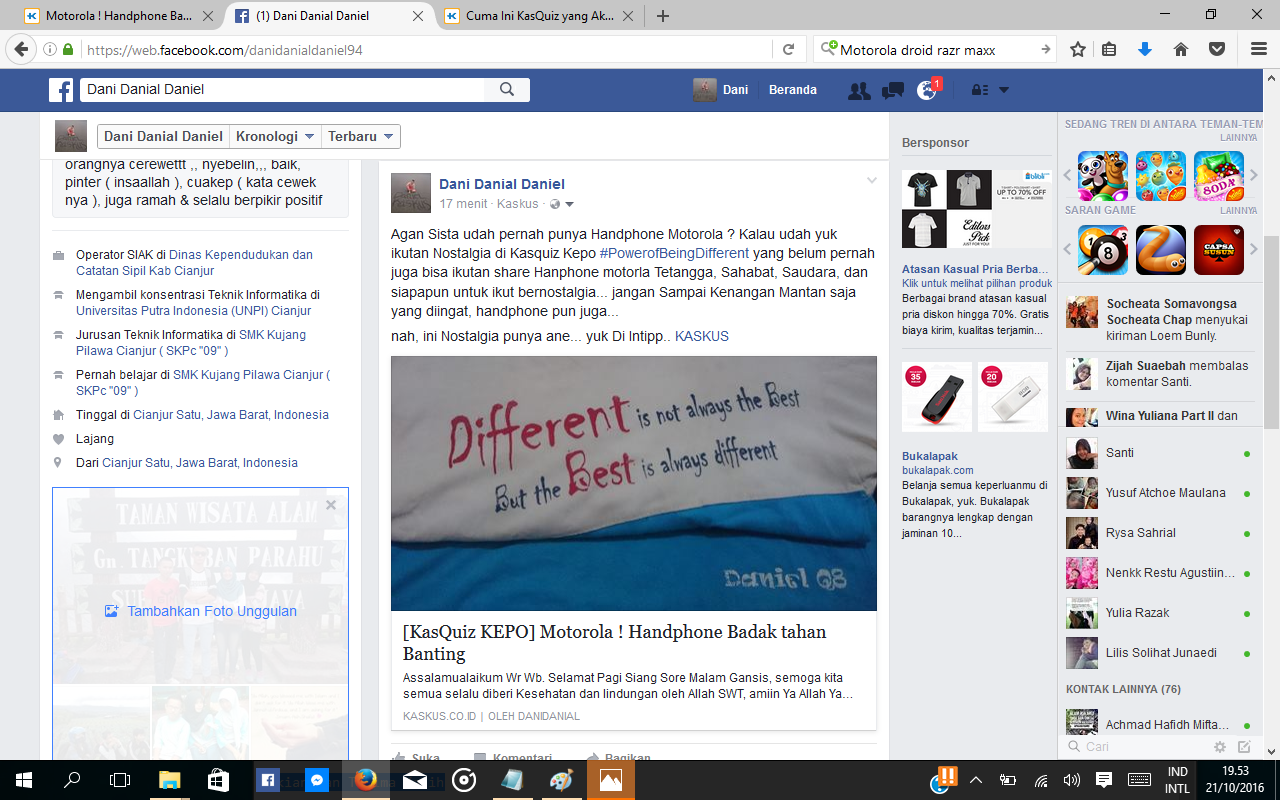Viewport: 1280px width, 800px height.
Task: Open Pocket icon in Firefox toolbar
Action: 1217,49
